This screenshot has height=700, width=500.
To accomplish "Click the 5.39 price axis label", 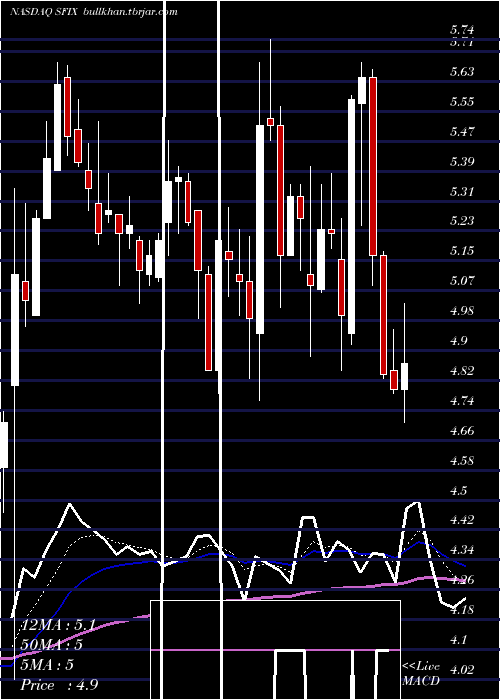I will click(462, 161).
